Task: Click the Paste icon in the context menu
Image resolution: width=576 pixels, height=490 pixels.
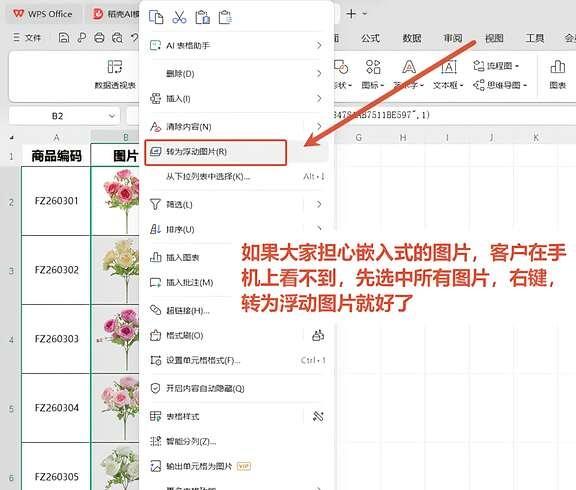Action: (202, 17)
